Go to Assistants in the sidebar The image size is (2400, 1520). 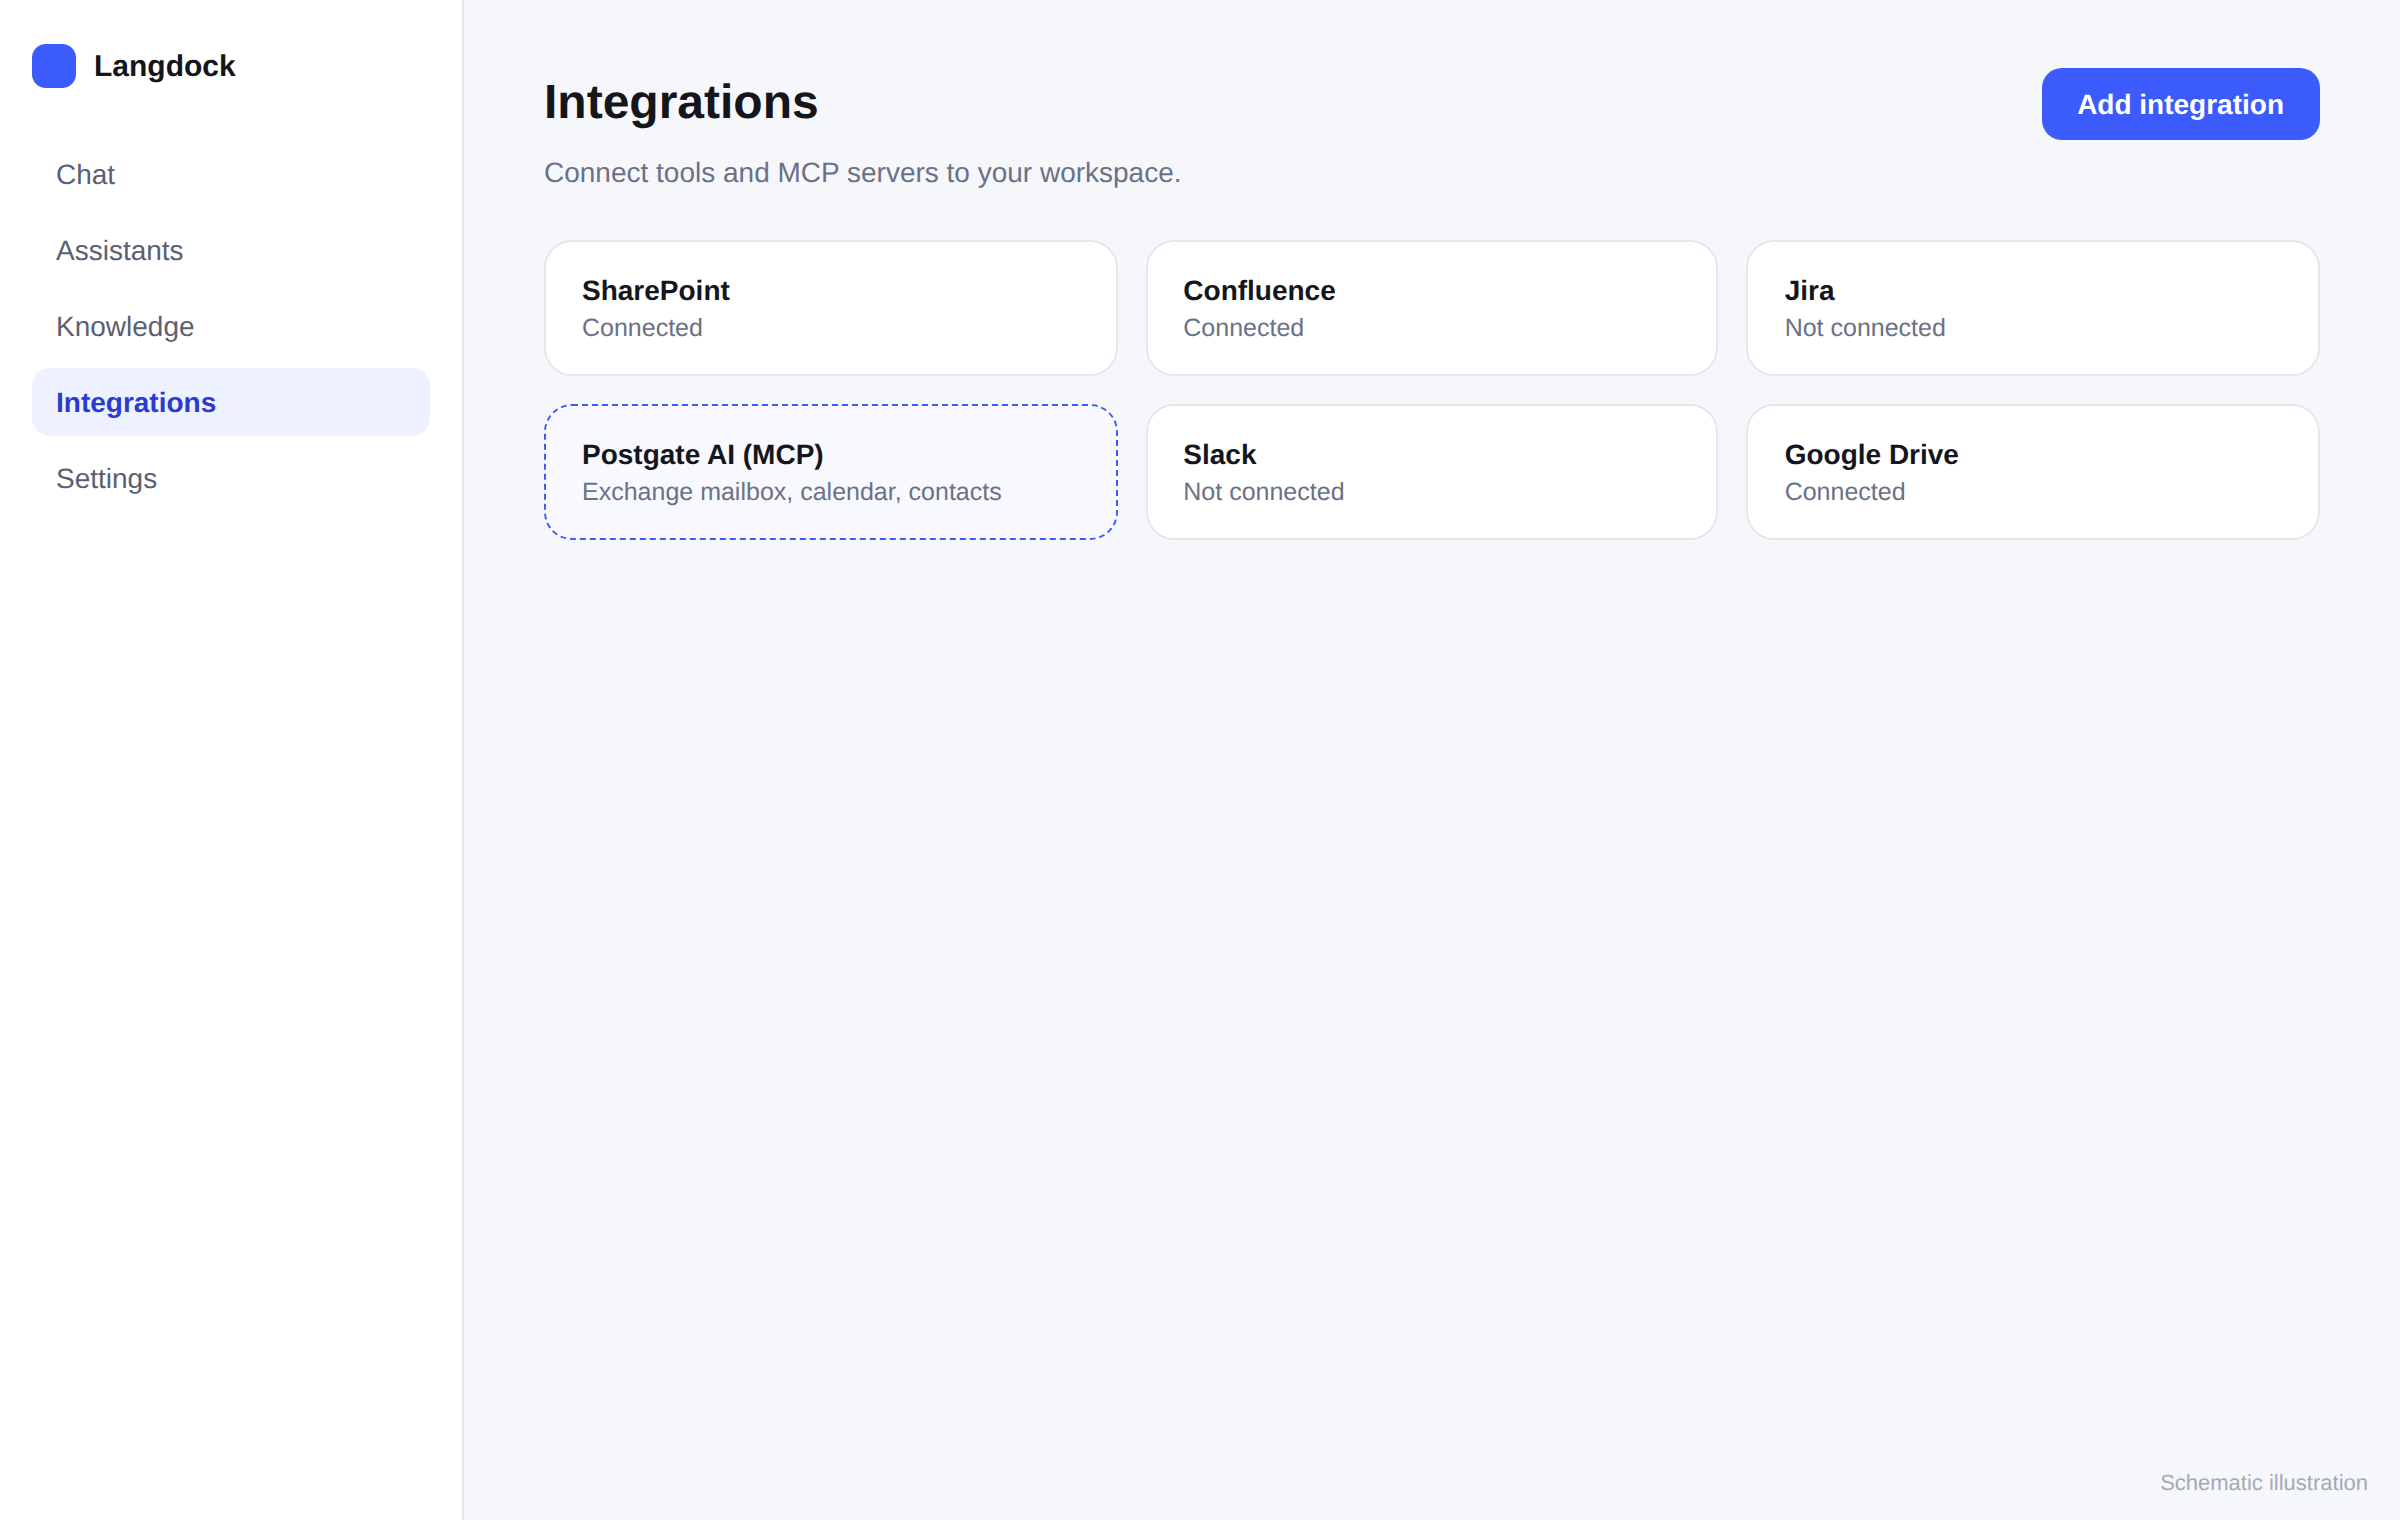point(231,250)
